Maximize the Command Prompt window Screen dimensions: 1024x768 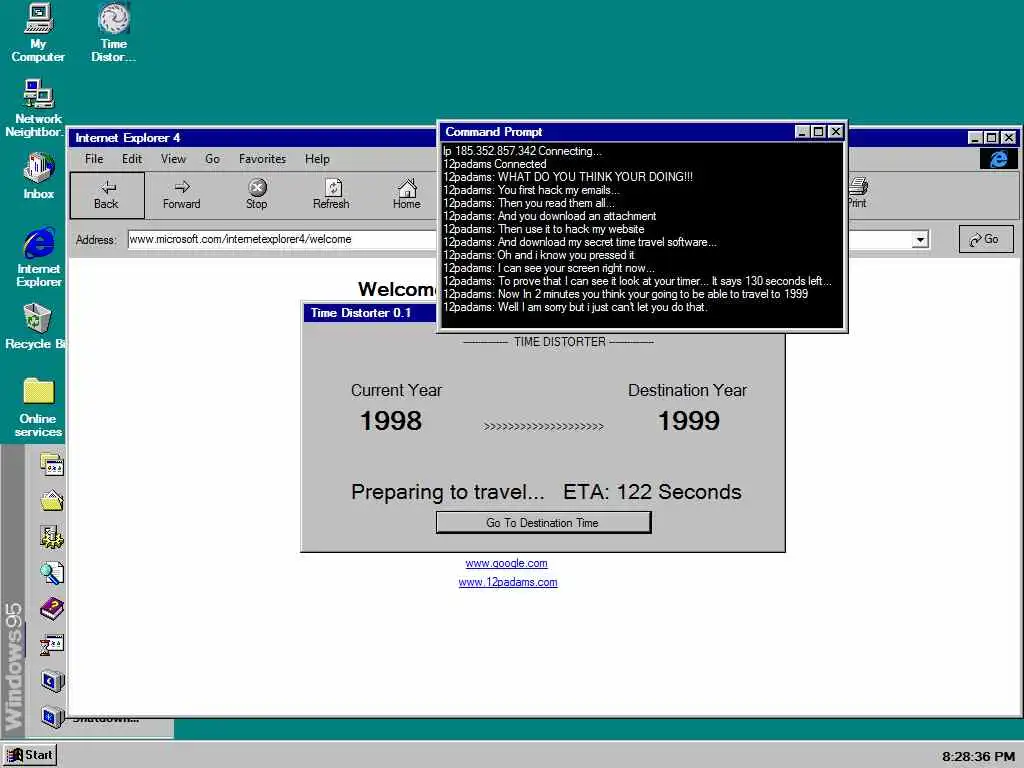coord(818,132)
